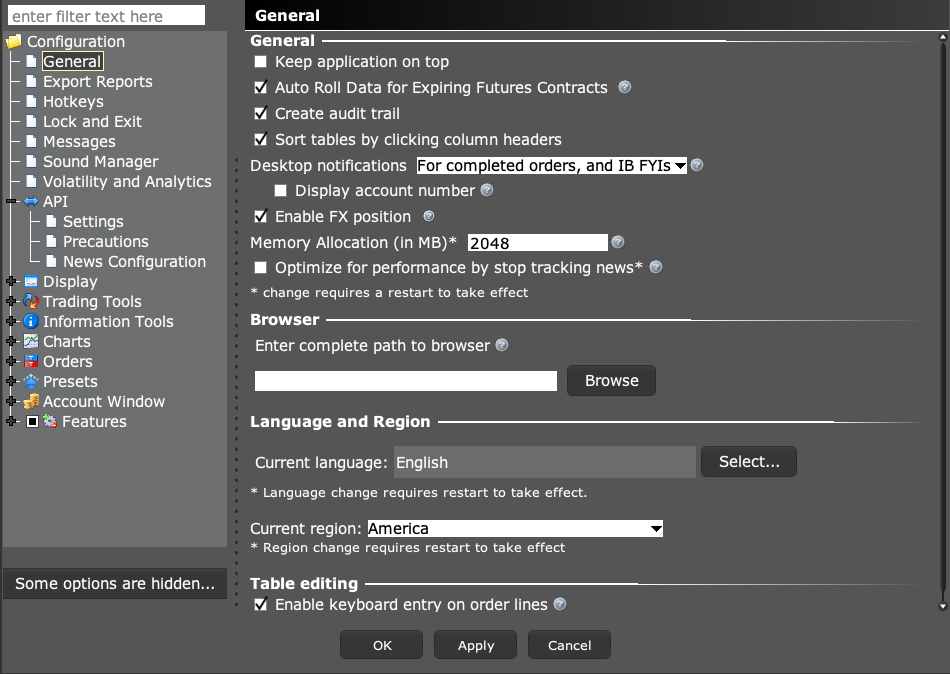Open help for Desktop notifications
Screen dimensions: 950x674
pos(697,165)
